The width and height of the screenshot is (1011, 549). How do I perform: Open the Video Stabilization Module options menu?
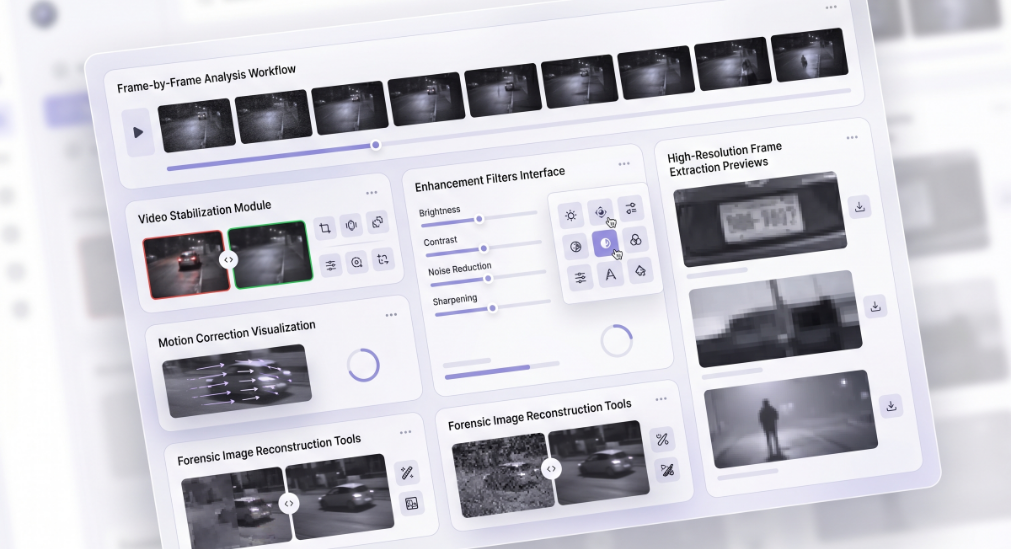(371, 193)
